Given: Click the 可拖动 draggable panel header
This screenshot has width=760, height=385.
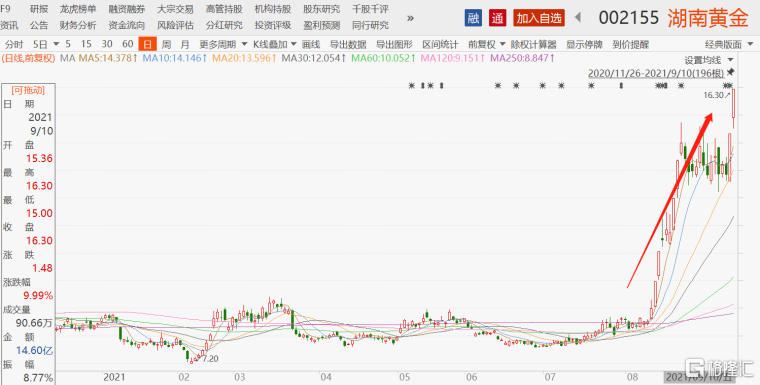Looking at the screenshot, I should click(x=28, y=90).
